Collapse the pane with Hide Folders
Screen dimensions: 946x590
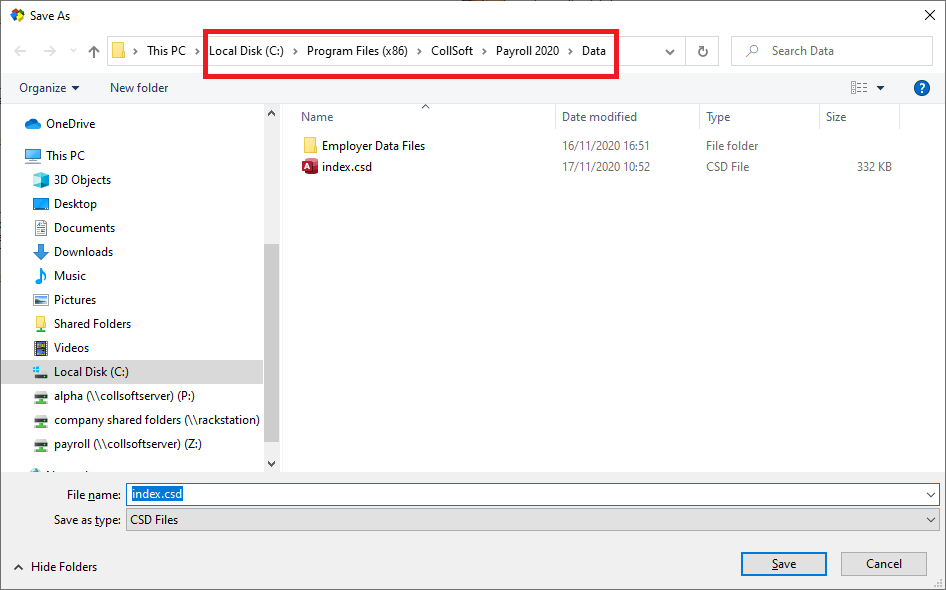56,567
